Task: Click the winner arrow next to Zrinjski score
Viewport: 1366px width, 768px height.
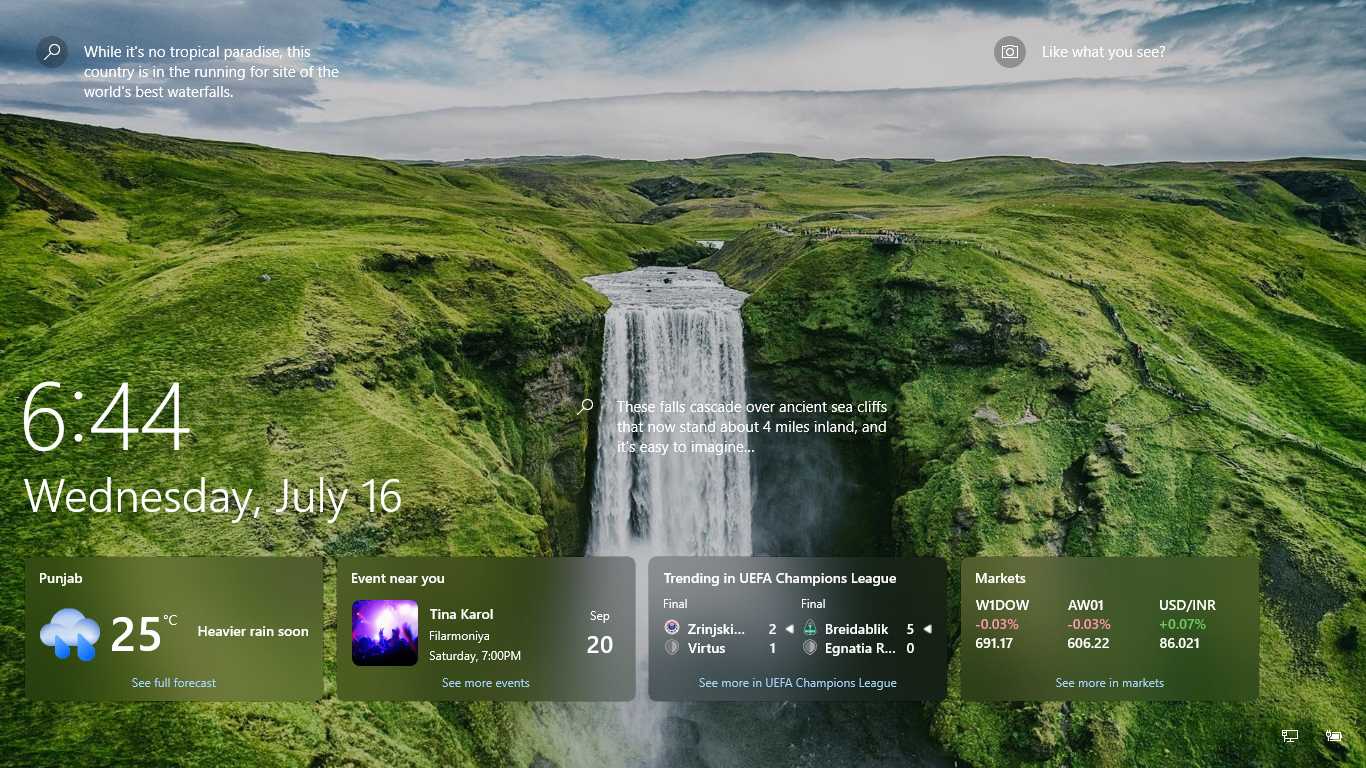Action: (789, 629)
